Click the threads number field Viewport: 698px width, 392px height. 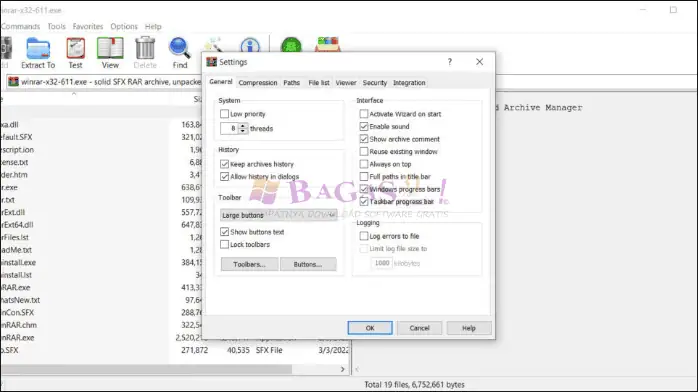pos(230,129)
